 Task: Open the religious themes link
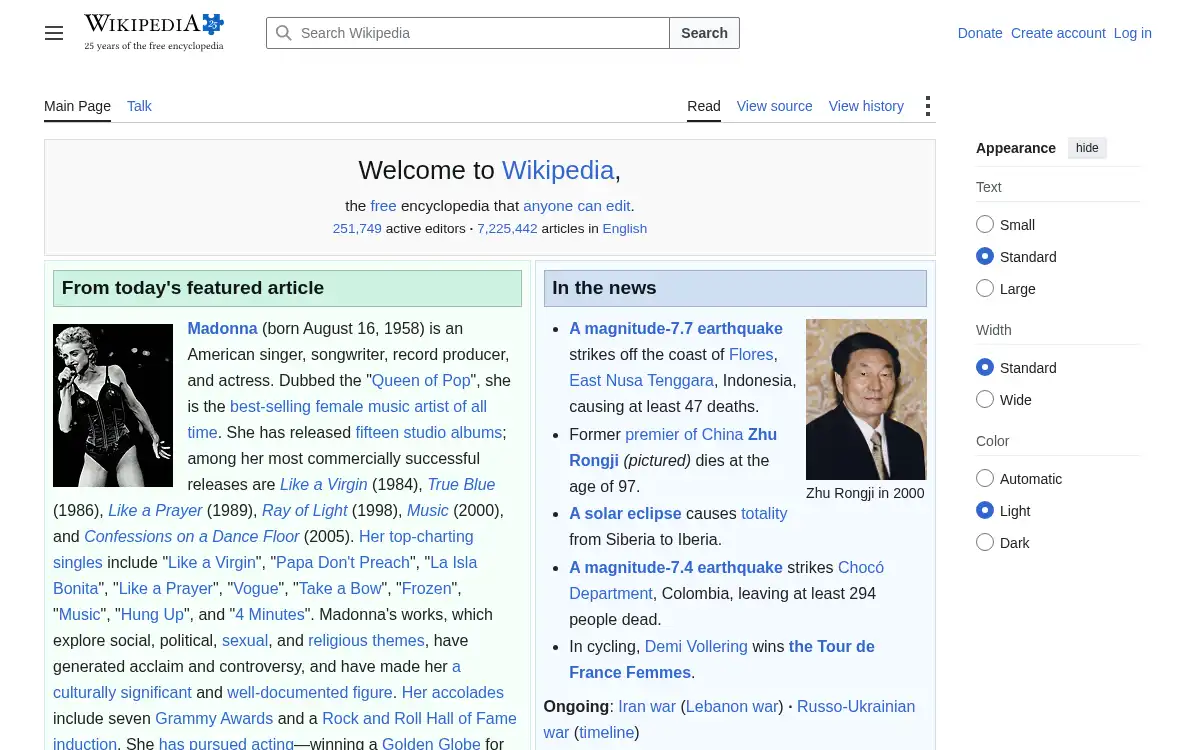pyautogui.click(x=367, y=640)
